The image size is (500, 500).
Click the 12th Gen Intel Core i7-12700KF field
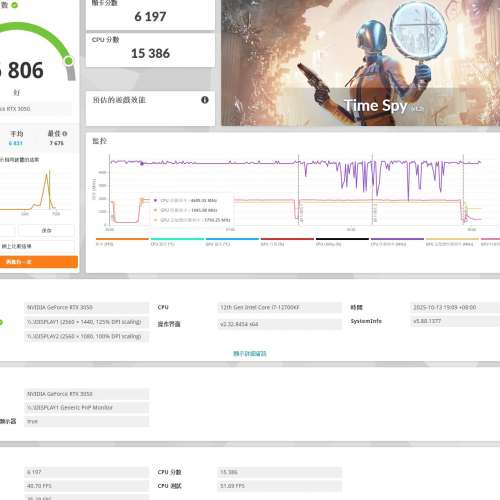(279, 307)
